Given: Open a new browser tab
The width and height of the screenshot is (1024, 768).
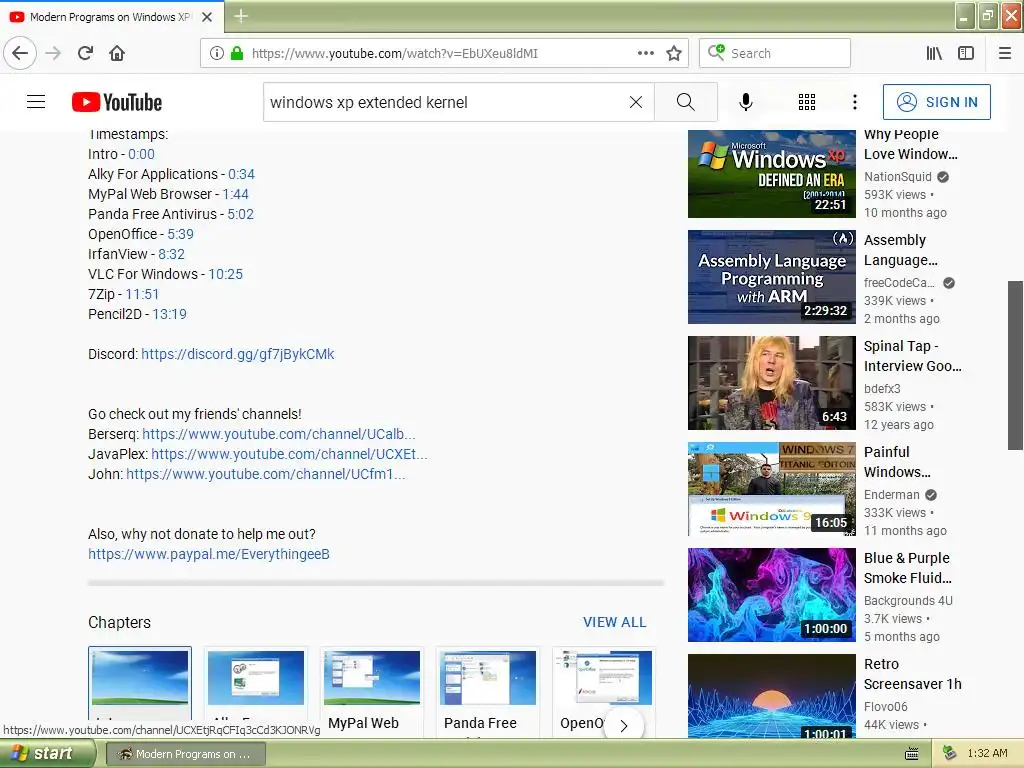Looking at the screenshot, I should pyautogui.click(x=241, y=16).
